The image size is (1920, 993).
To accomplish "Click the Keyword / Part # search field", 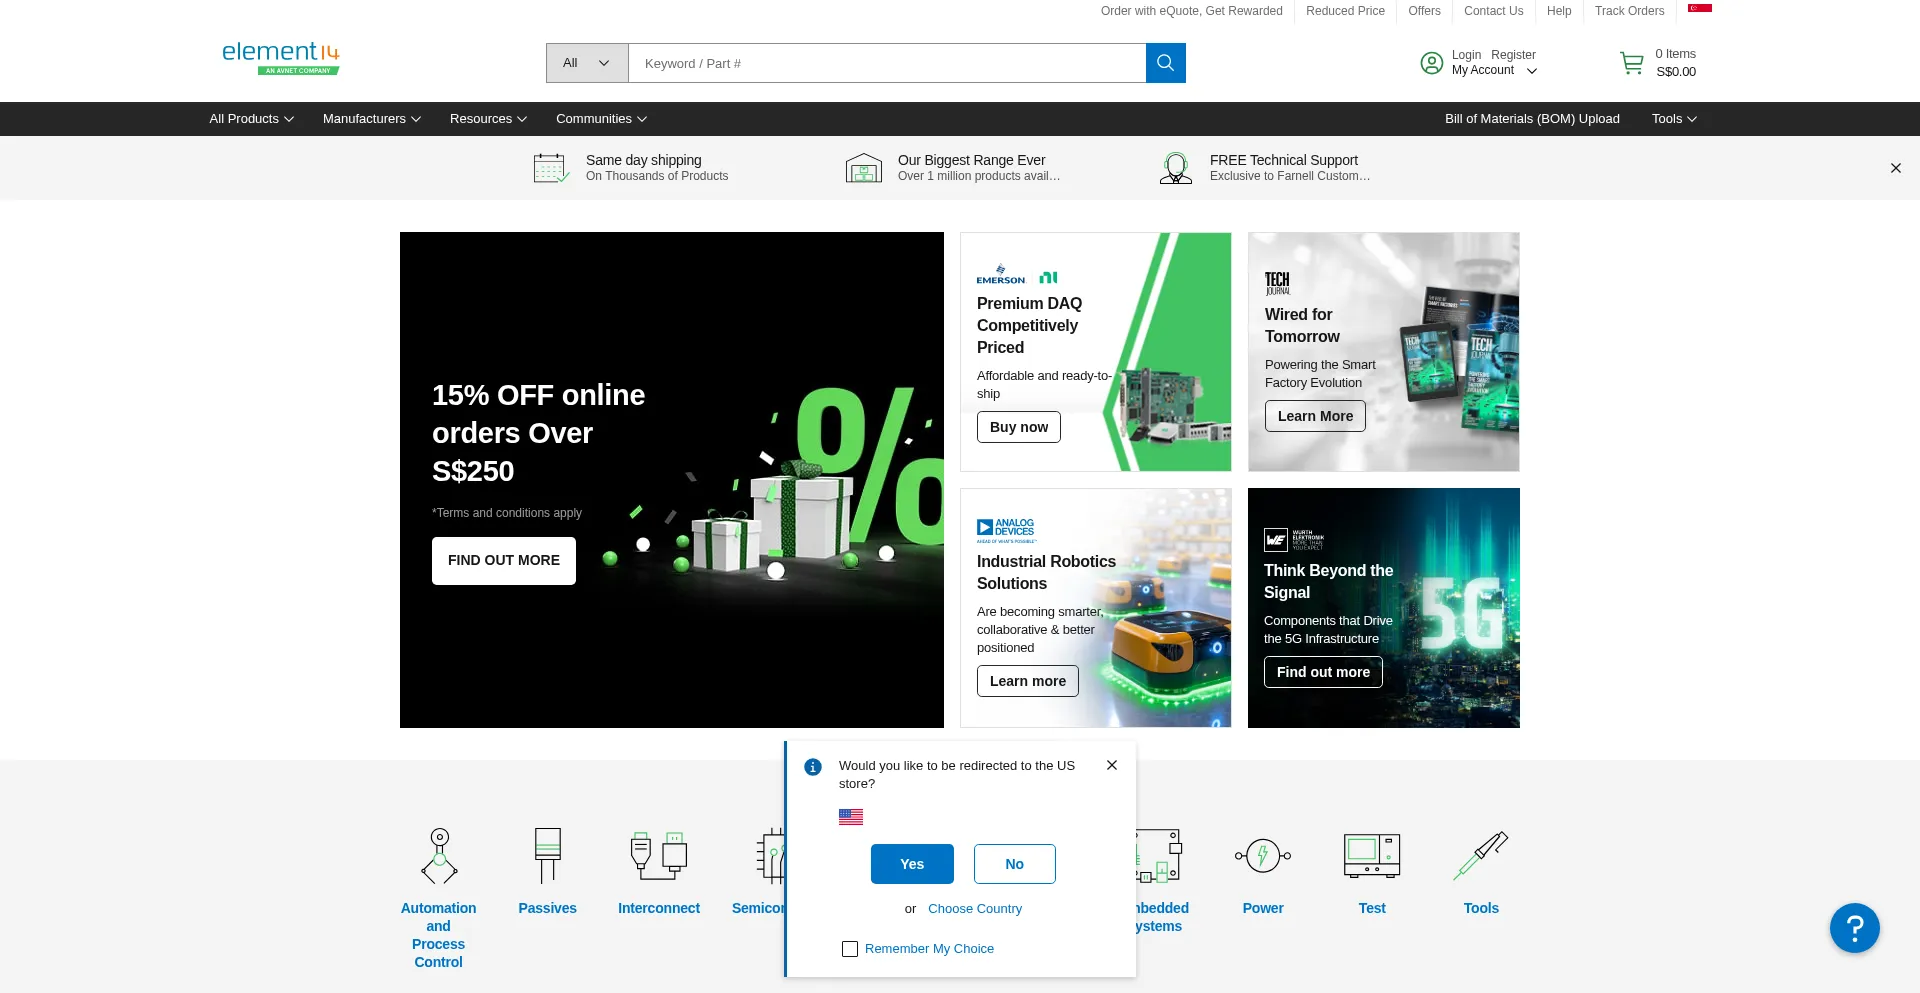I will [x=886, y=63].
